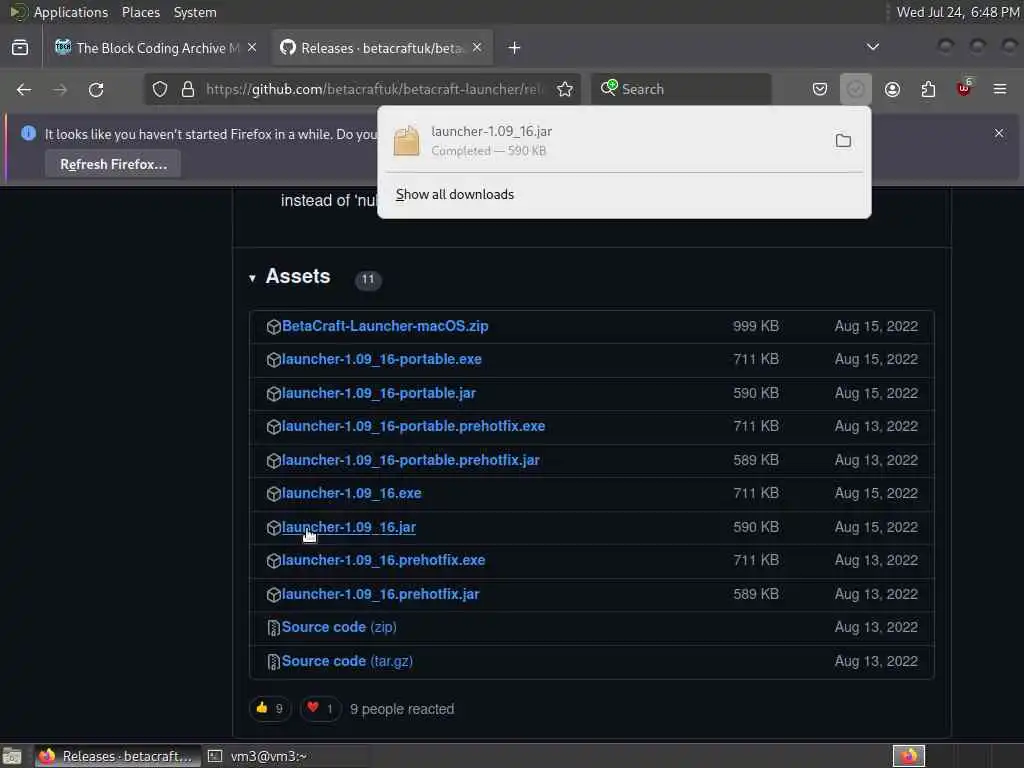Open the Places menu
1024x768 pixels.
[141, 12]
